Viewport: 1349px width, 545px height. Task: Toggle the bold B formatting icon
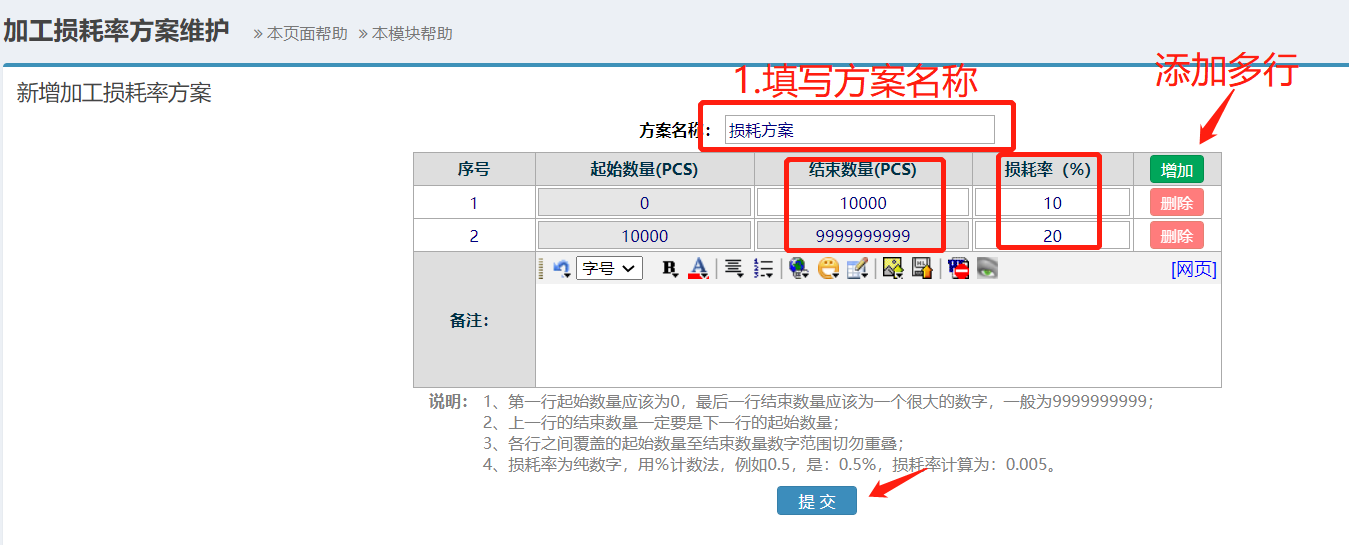point(670,268)
